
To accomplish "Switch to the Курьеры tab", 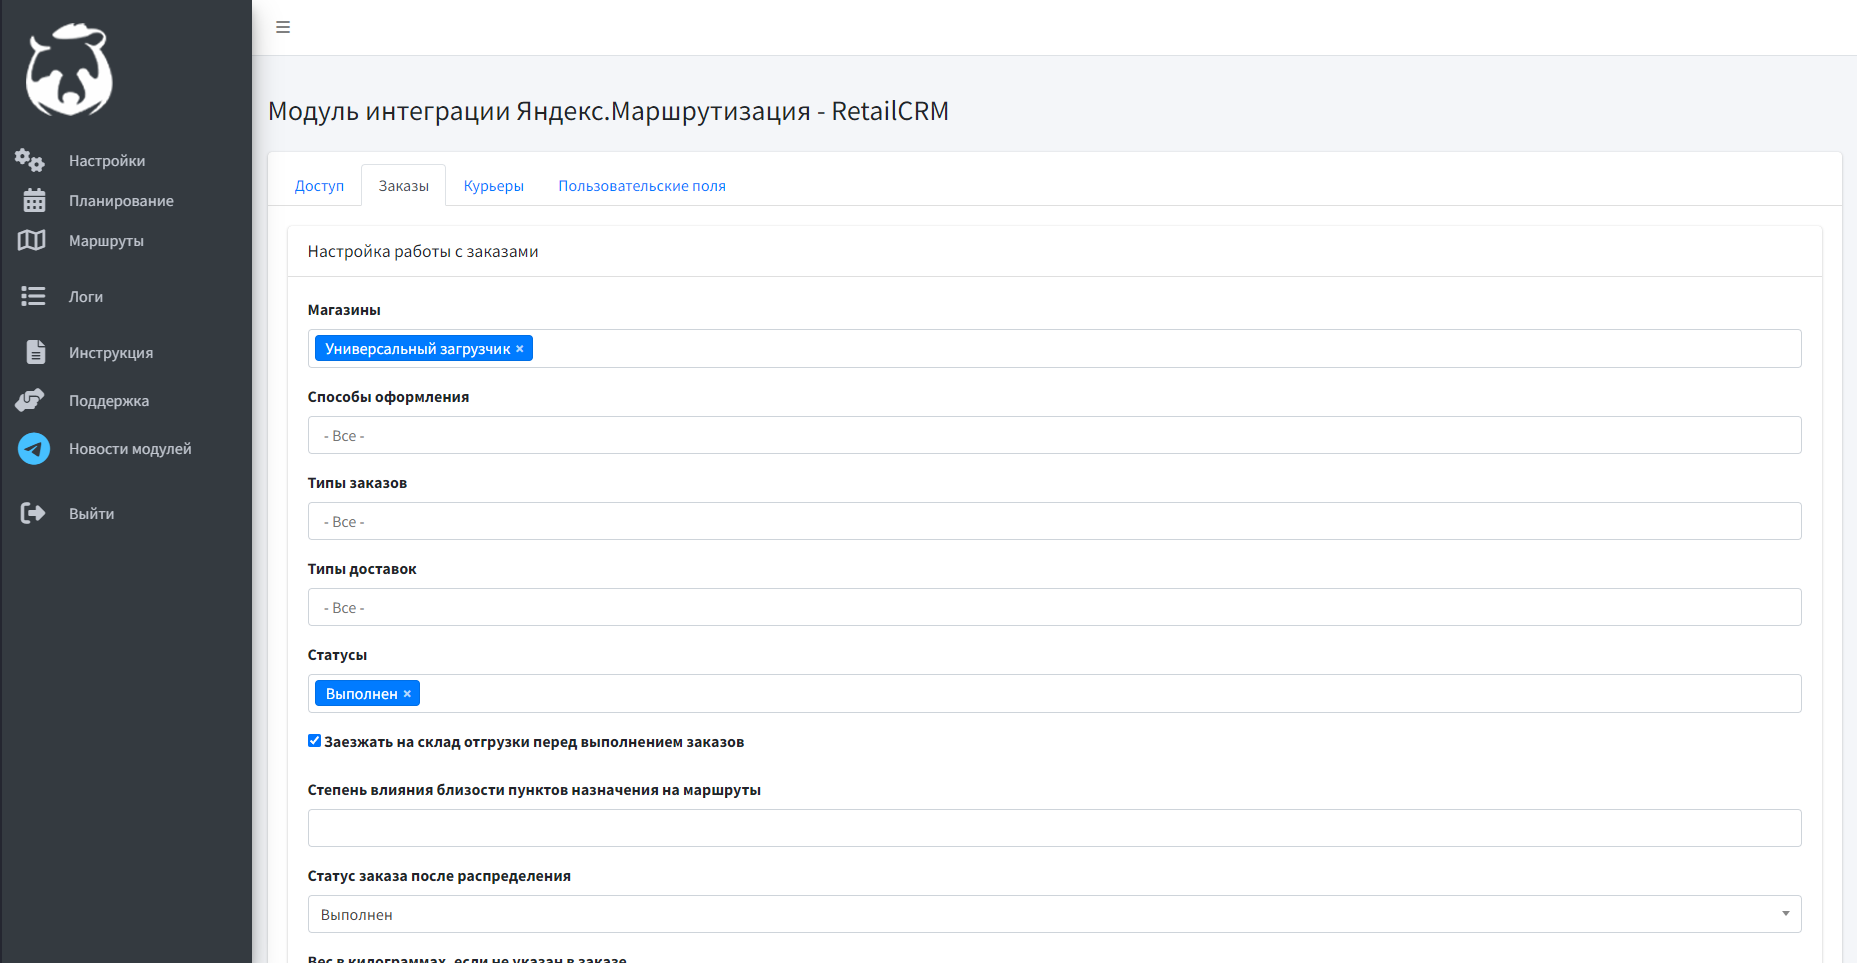I will (x=494, y=186).
